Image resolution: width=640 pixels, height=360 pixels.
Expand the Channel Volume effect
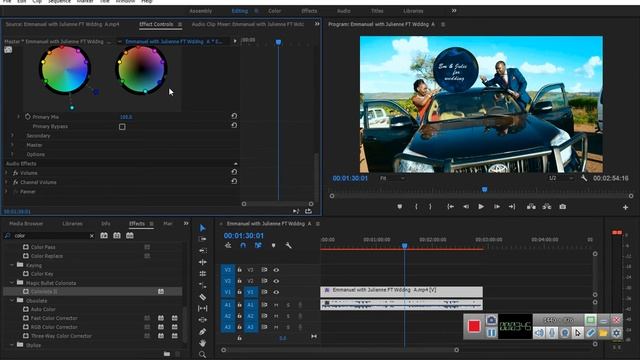click(6, 182)
